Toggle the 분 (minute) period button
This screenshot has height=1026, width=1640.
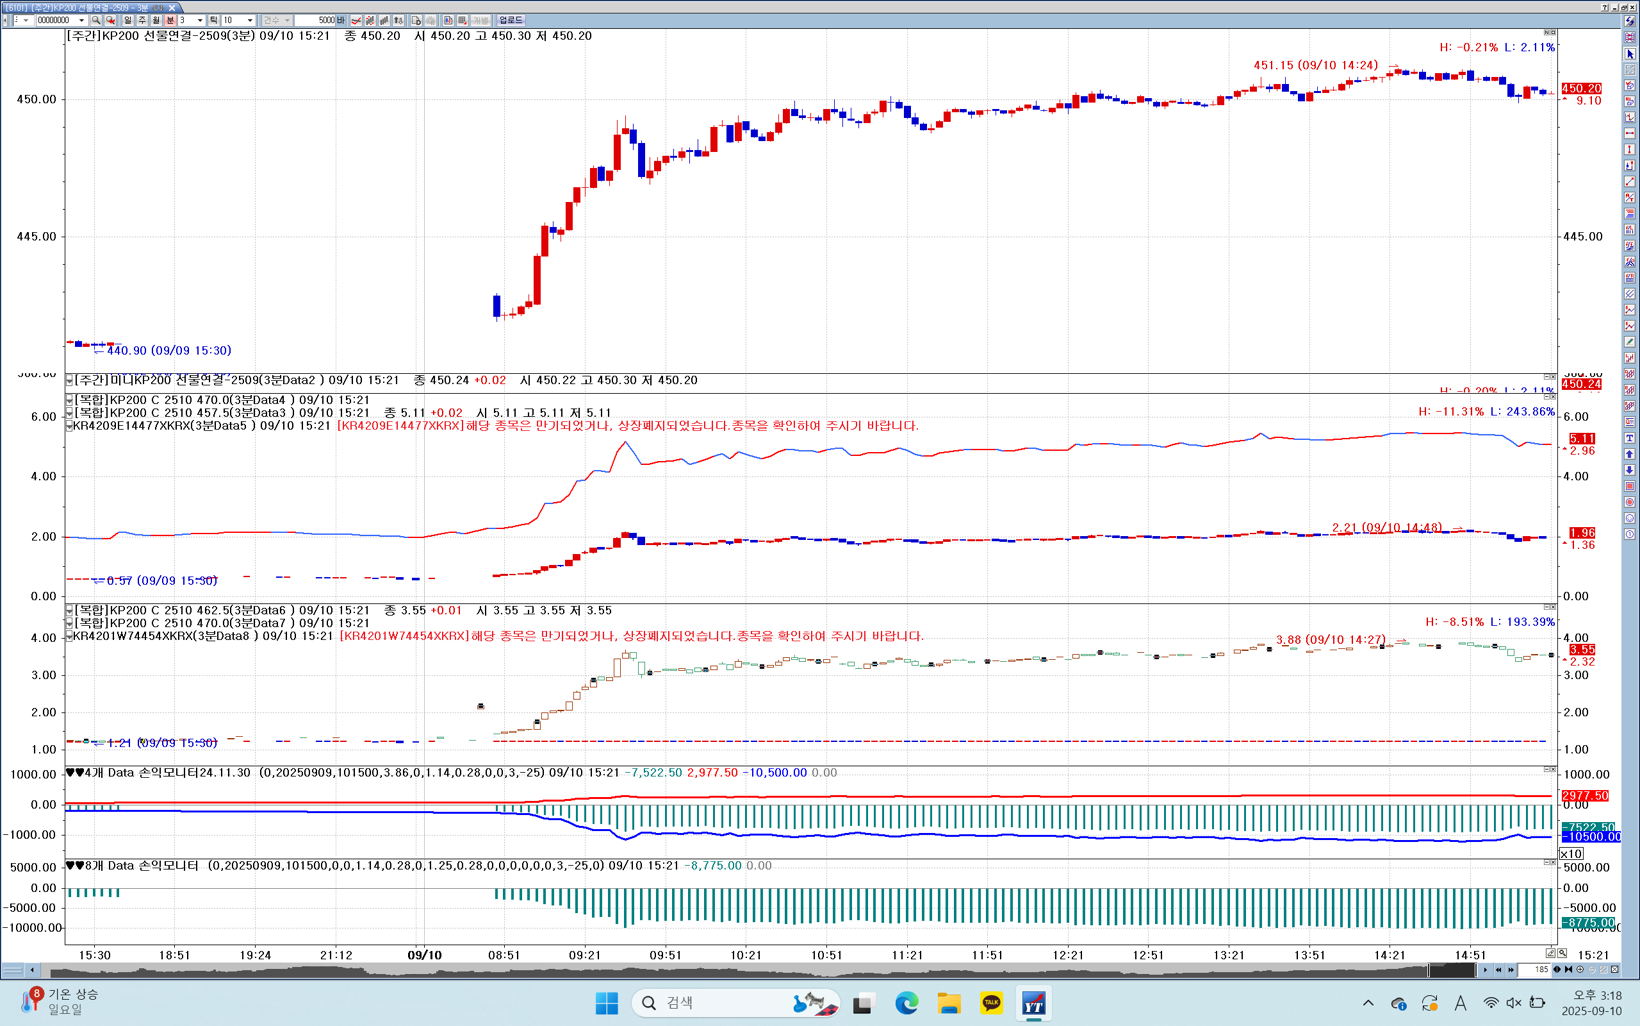pyautogui.click(x=170, y=20)
